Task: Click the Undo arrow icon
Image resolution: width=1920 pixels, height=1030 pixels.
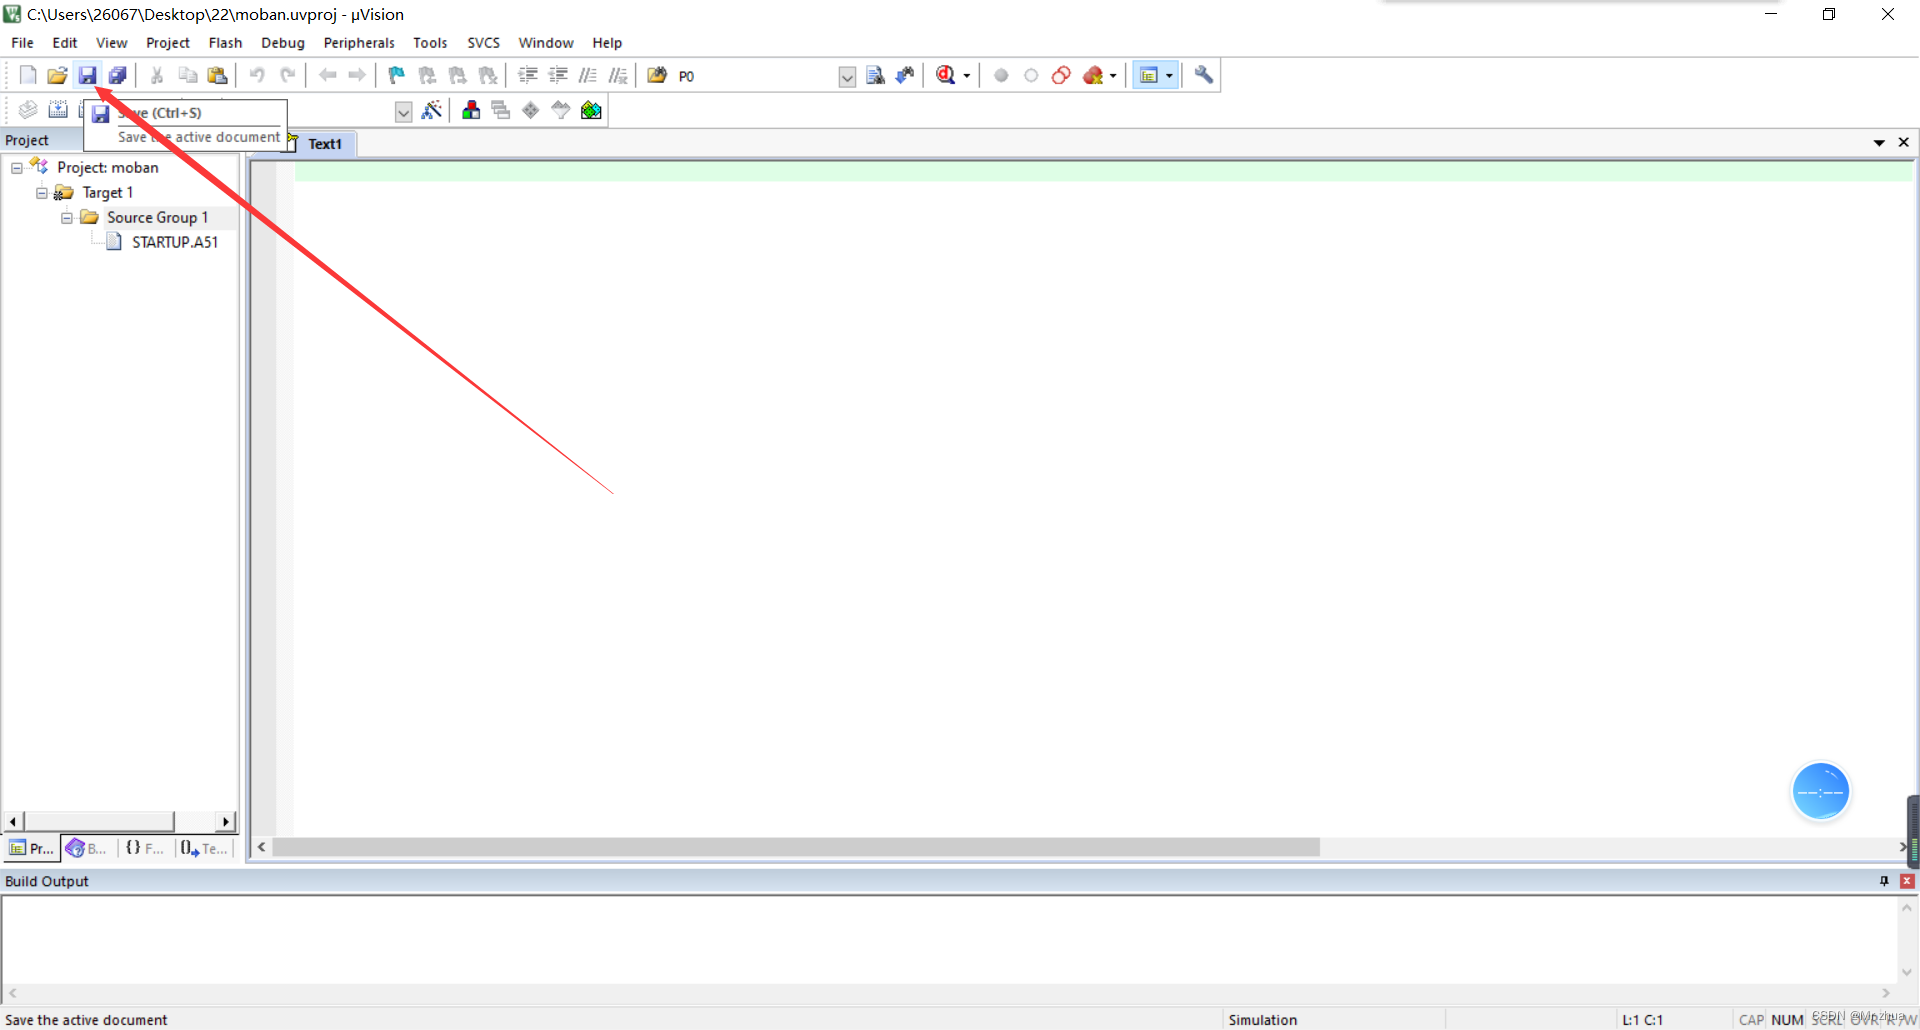Action: click(x=257, y=75)
